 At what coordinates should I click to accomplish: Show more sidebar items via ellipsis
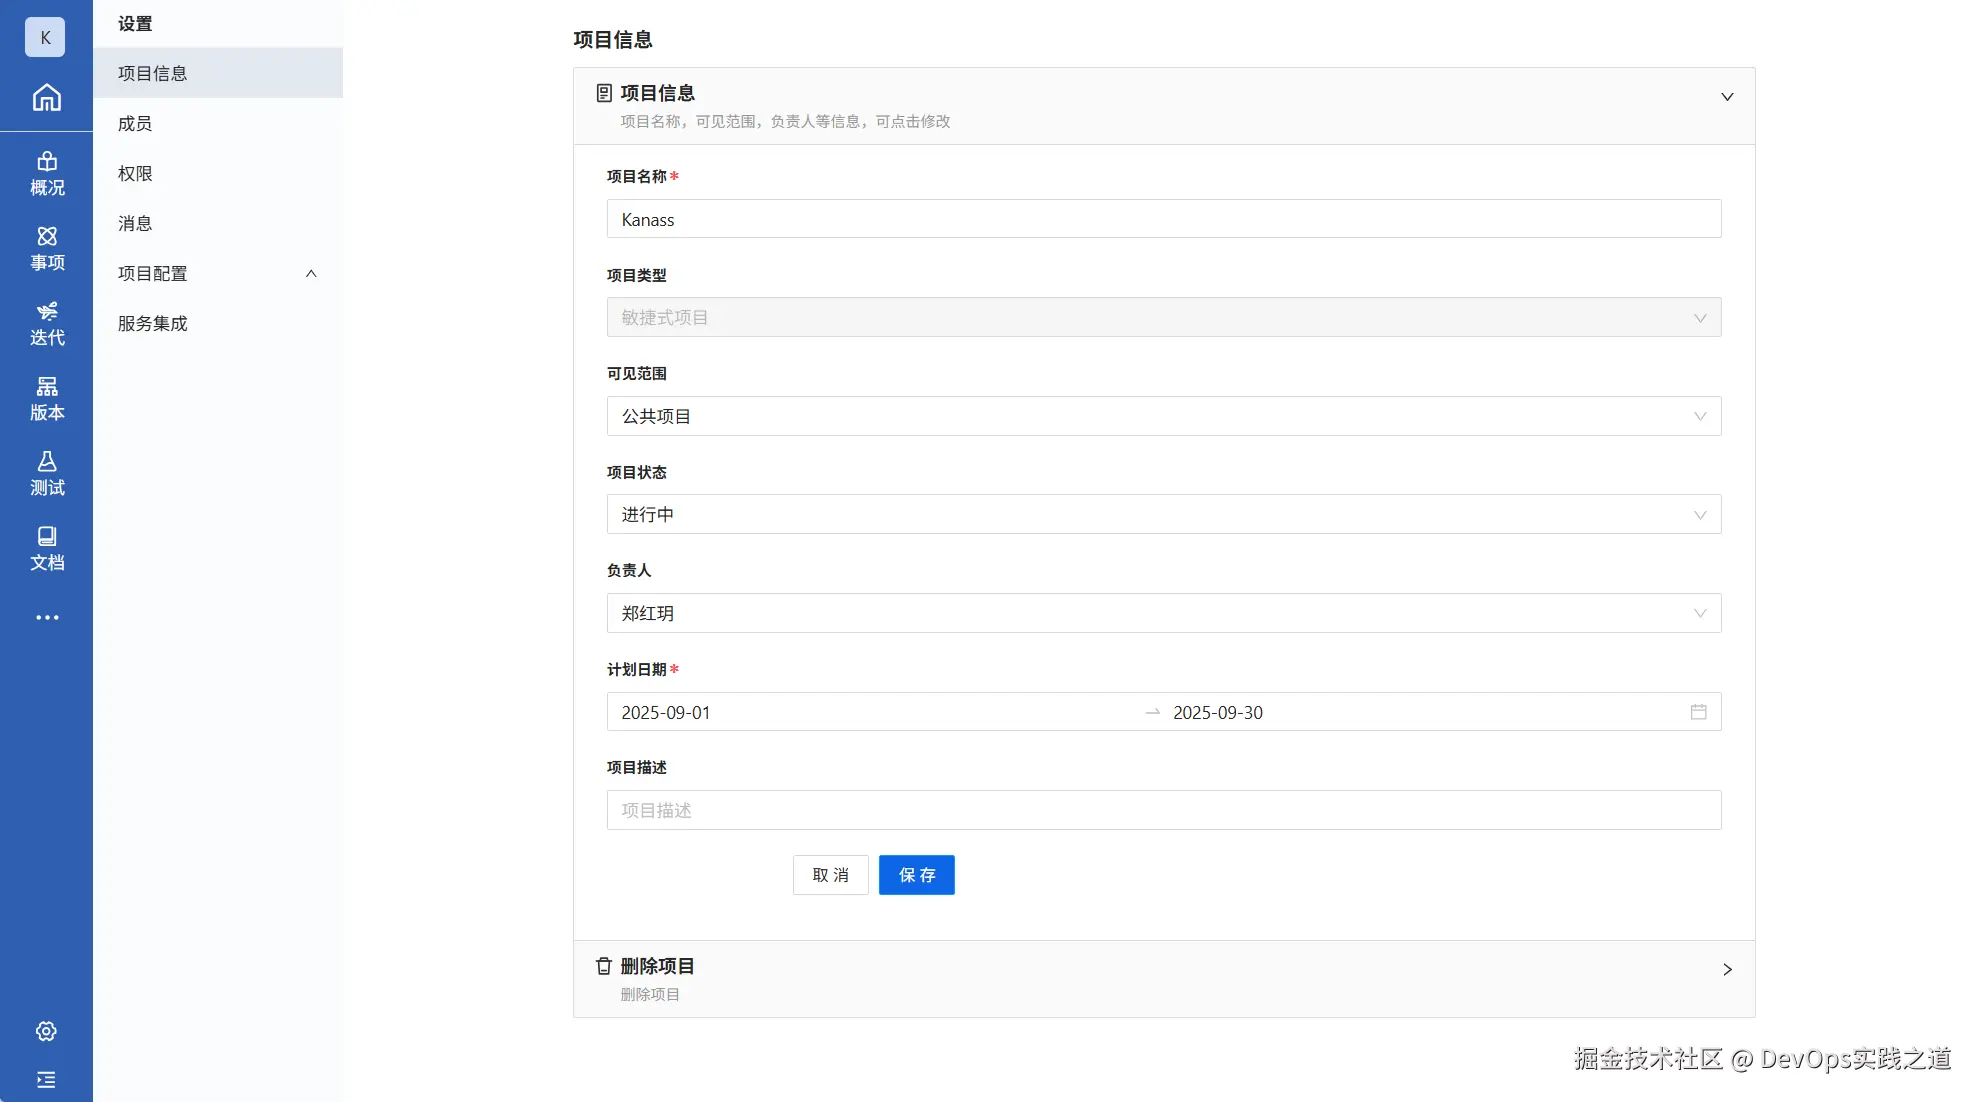pyautogui.click(x=46, y=618)
